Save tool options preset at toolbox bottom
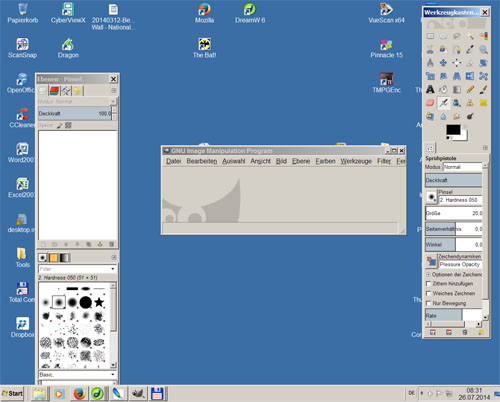Screen dimensions: 500x402 pos(432,332)
